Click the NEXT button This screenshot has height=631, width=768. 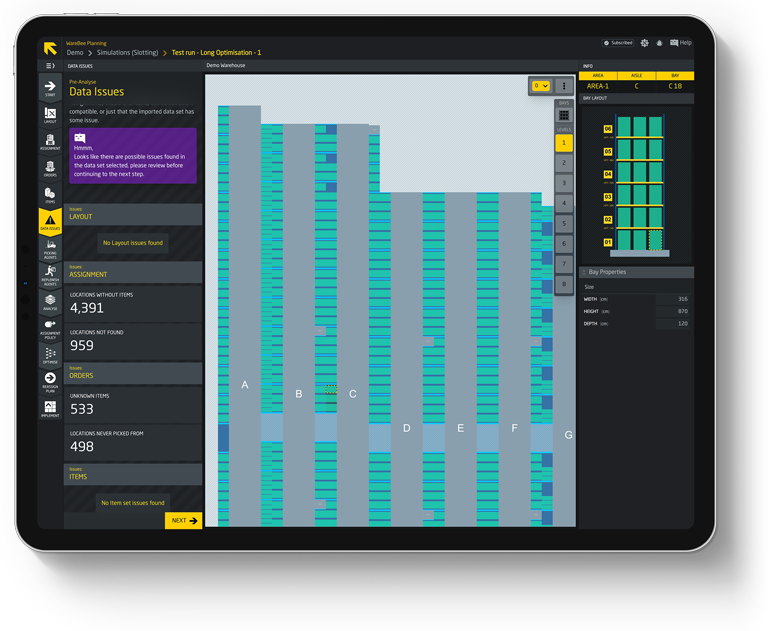[184, 520]
